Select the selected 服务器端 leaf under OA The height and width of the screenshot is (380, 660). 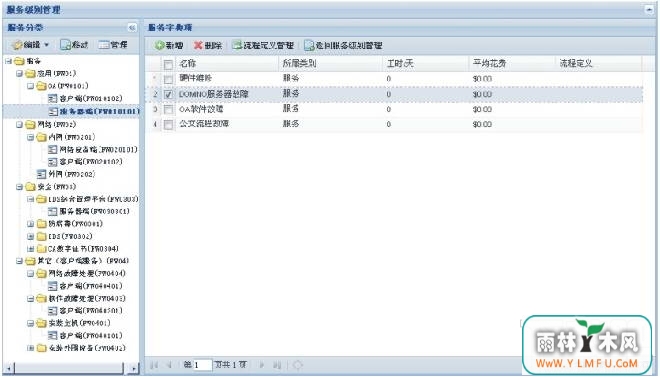(99, 112)
